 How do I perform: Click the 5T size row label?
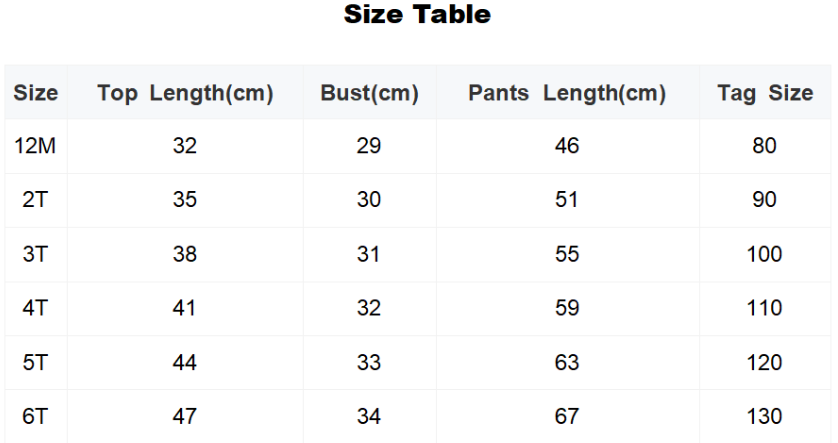35,362
